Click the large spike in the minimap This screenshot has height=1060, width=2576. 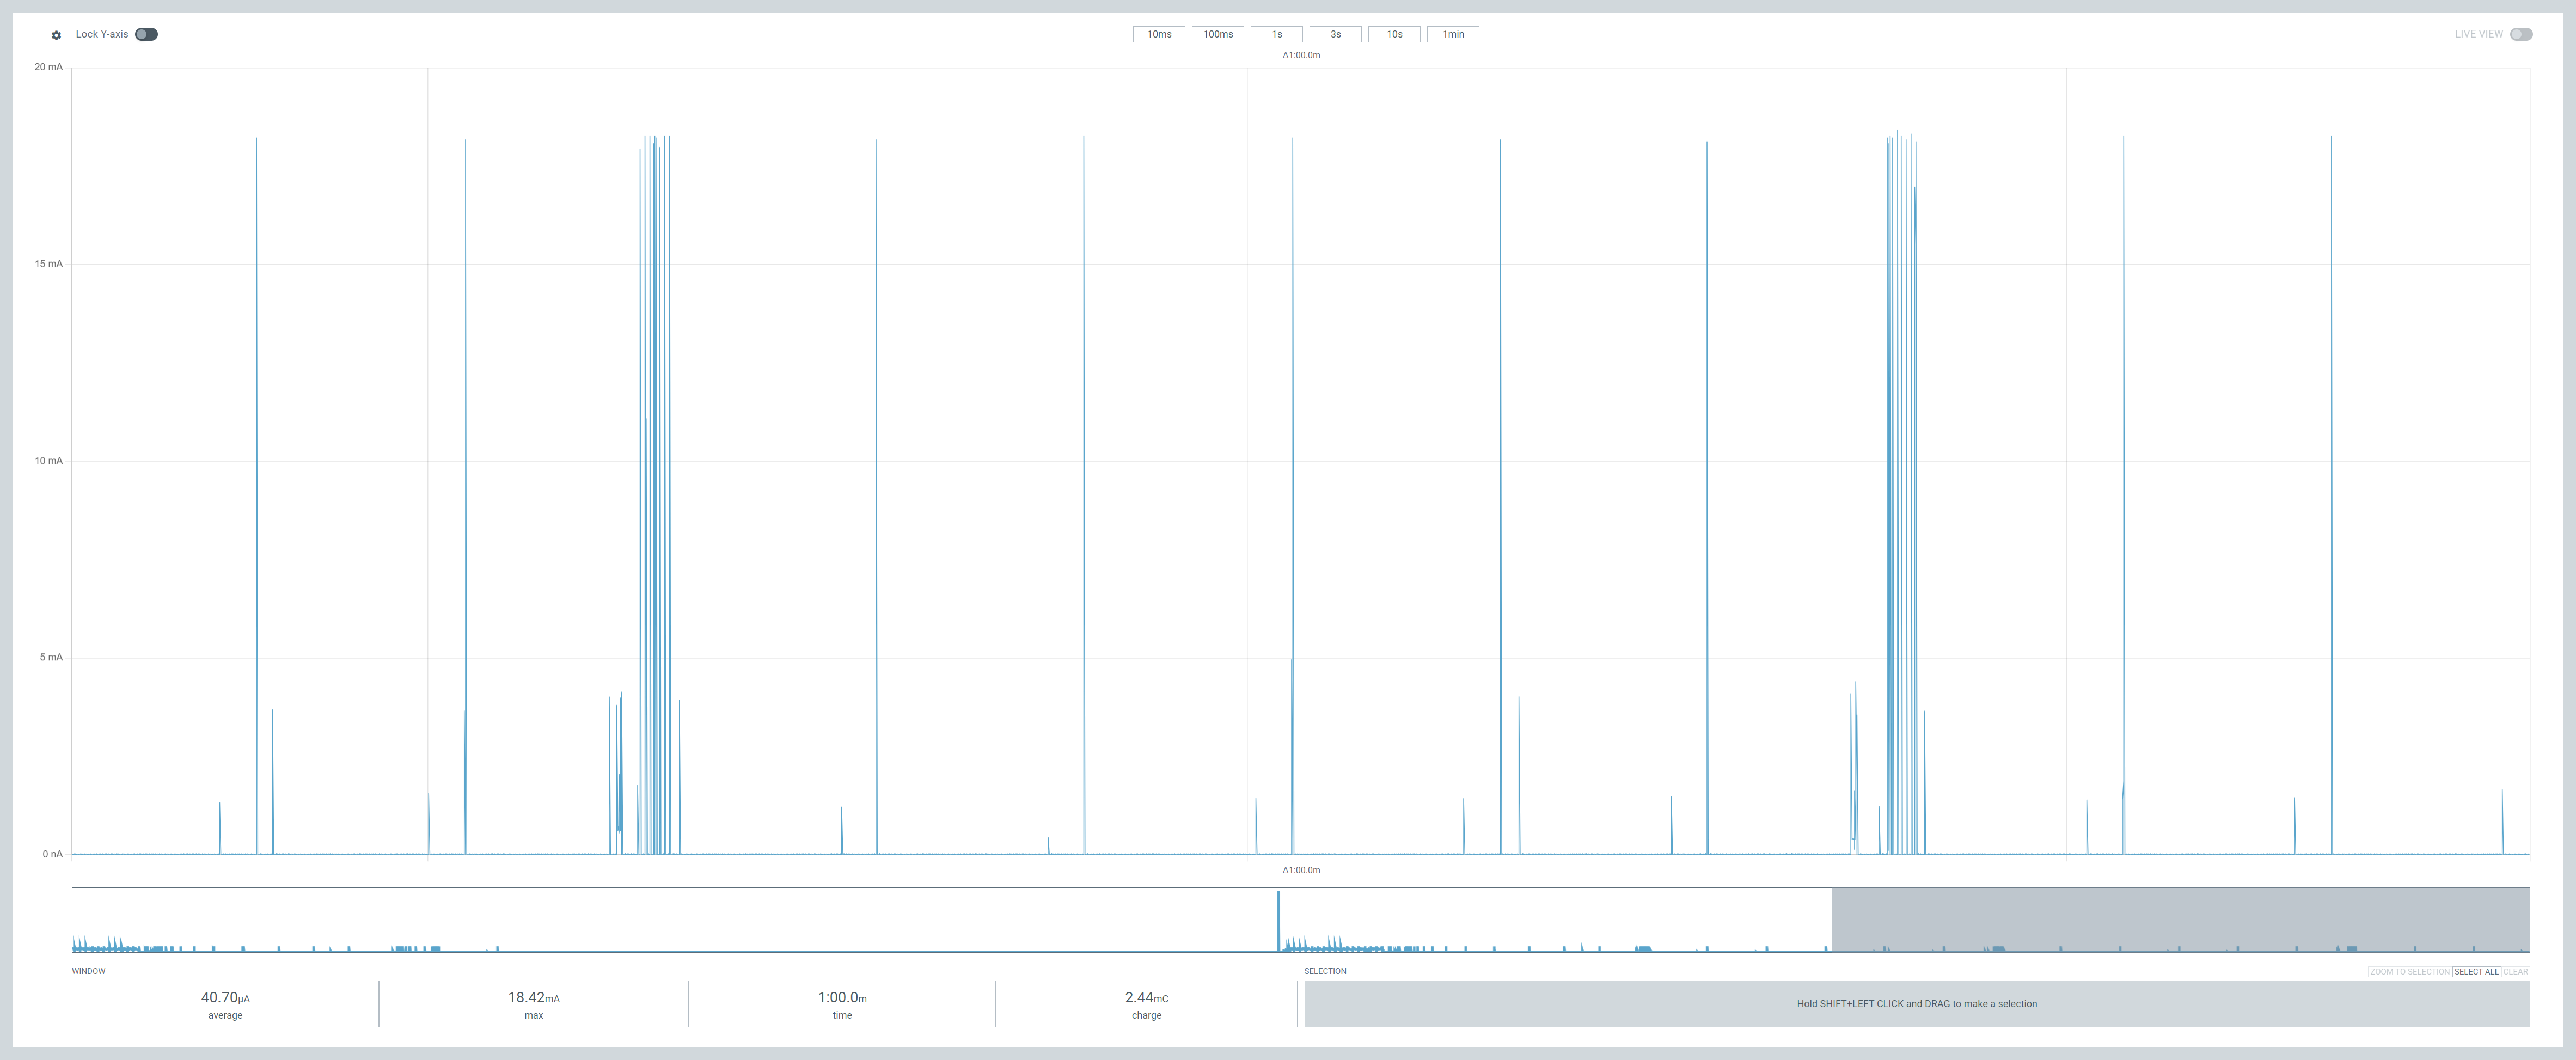point(1278,920)
